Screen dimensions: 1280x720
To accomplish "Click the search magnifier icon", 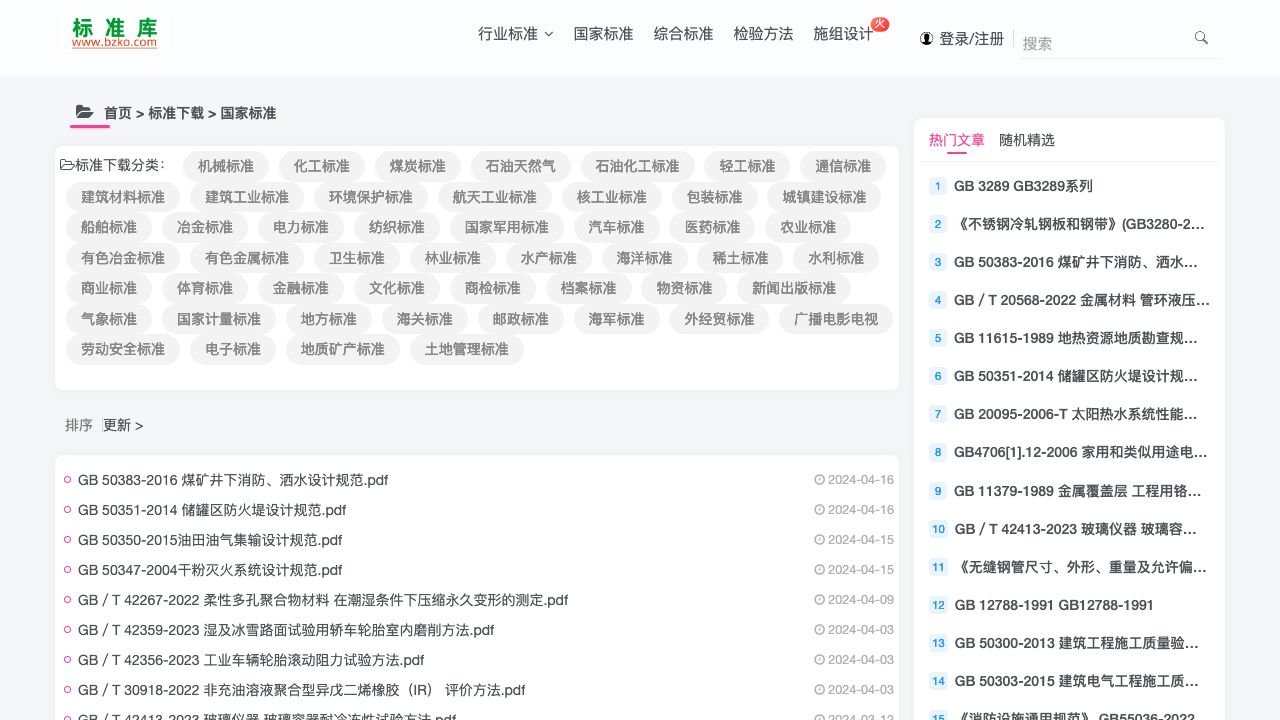I will point(1201,38).
